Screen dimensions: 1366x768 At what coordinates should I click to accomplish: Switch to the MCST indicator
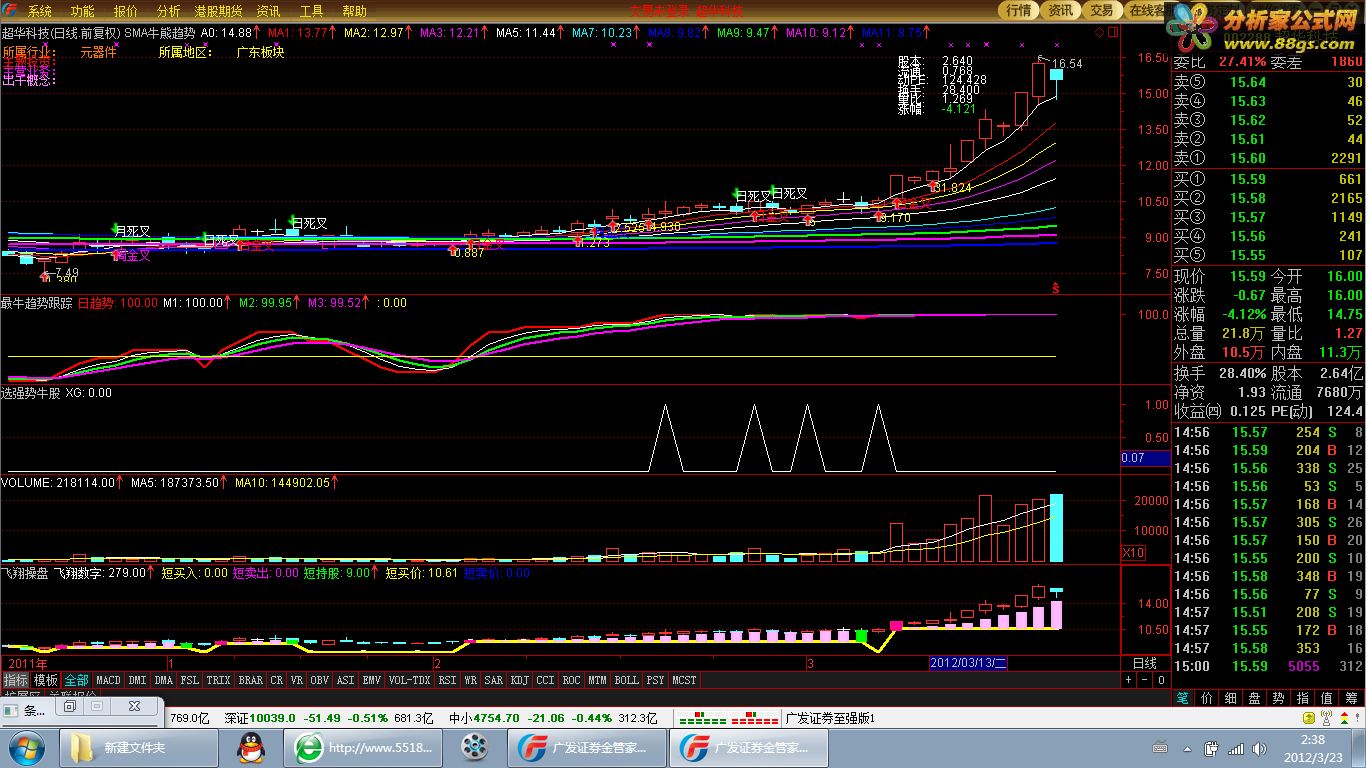coord(684,680)
